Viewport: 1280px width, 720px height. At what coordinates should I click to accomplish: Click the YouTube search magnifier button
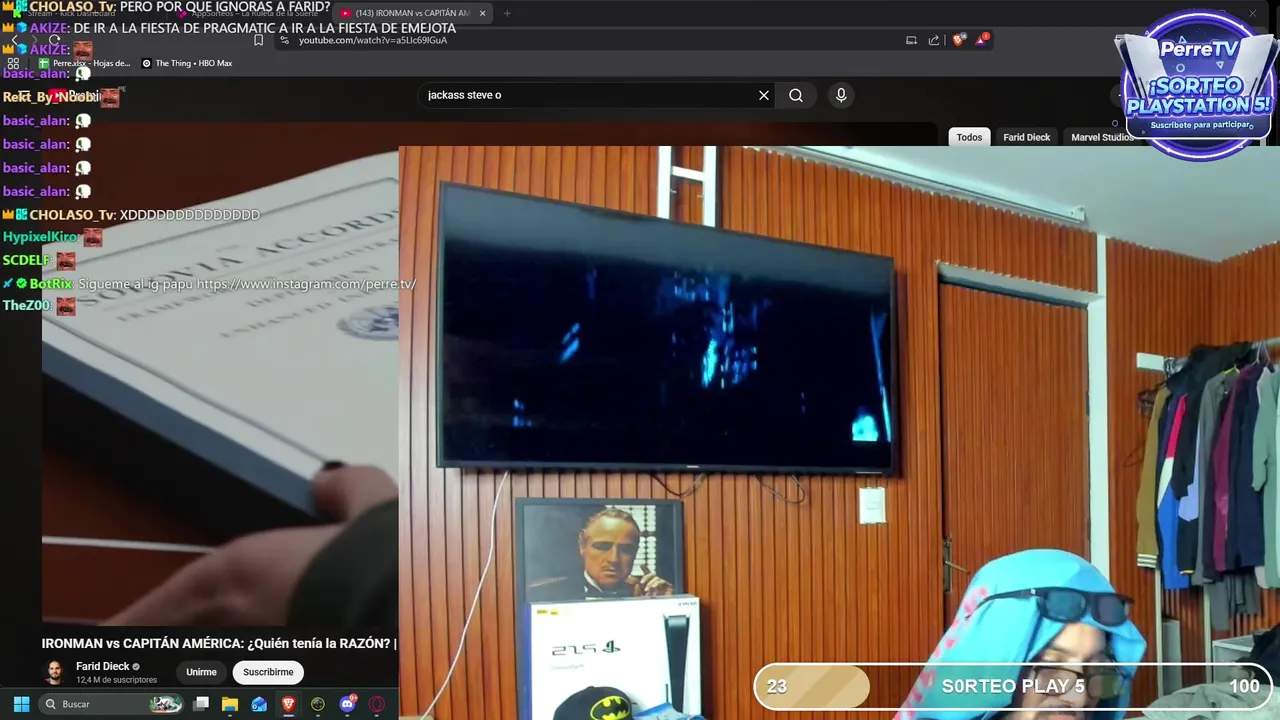pyautogui.click(x=796, y=95)
